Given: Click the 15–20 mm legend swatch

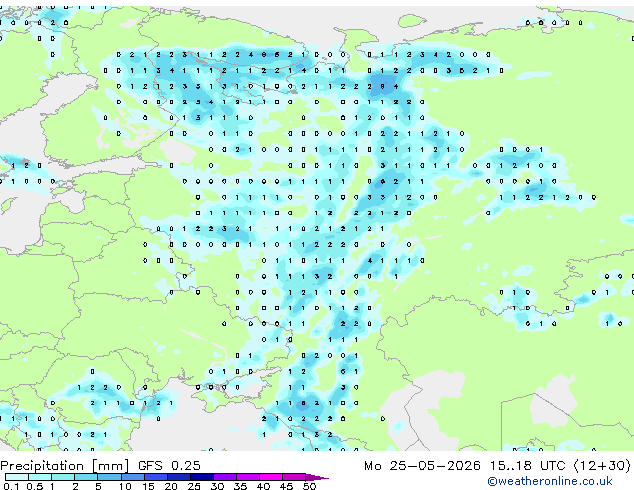Looking at the screenshot, I should click(156, 477).
